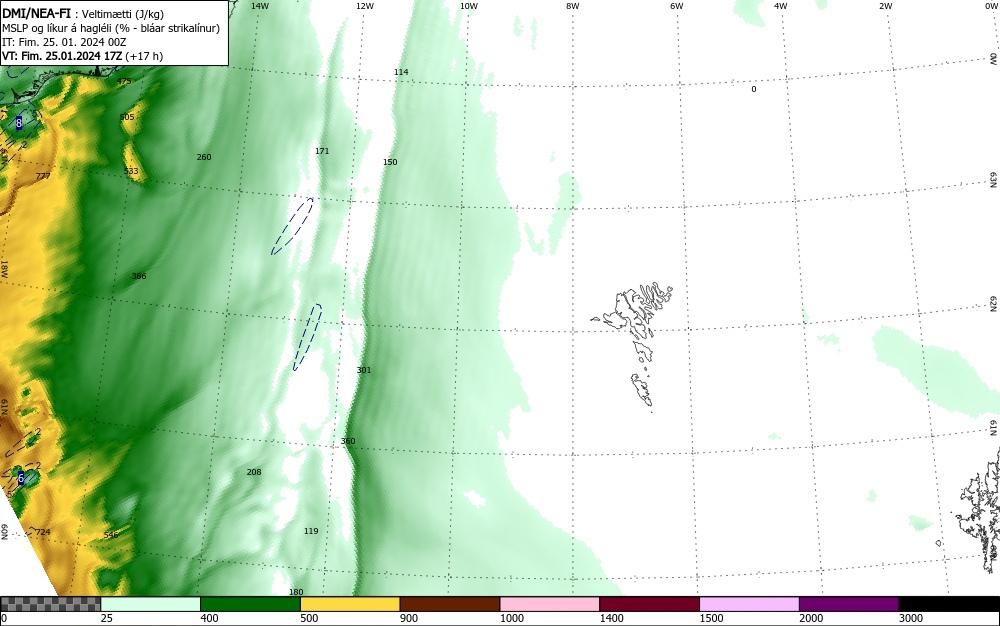The height and width of the screenshot is (626, 1000).
Task: Click the lavender 1500–2000 legend swatch
Action: point(749,604)
